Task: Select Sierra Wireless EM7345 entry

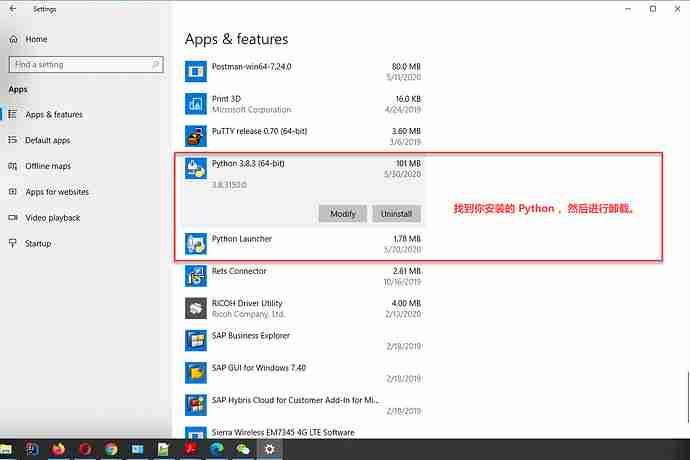Action: click(x=303, y=433)
